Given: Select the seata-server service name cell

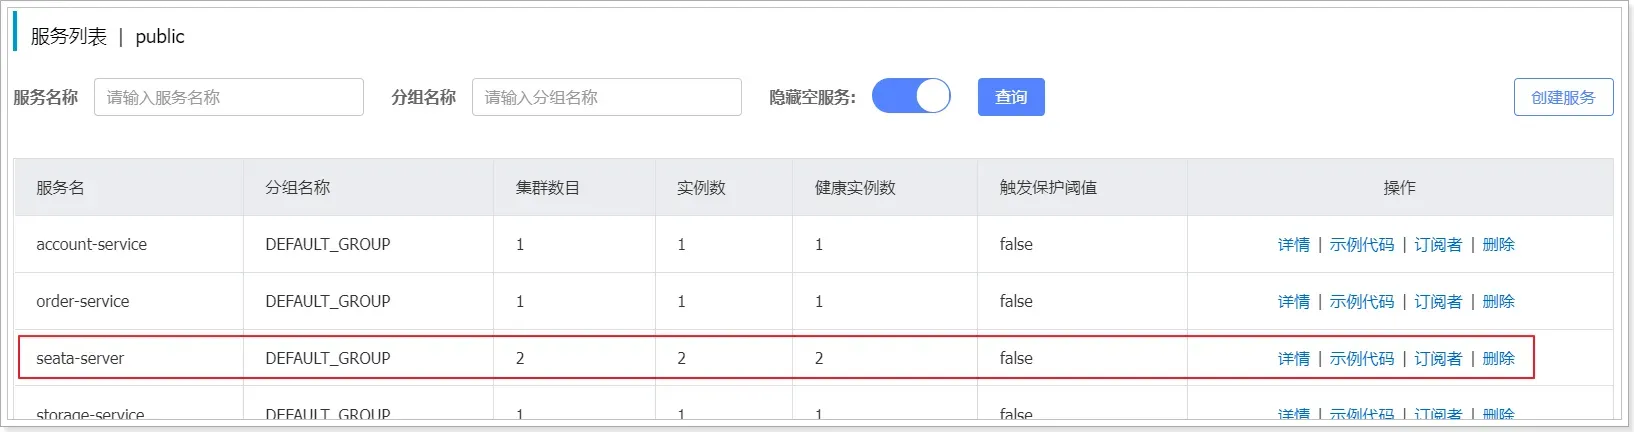Looking at the screenshot, I should [80, 358].
